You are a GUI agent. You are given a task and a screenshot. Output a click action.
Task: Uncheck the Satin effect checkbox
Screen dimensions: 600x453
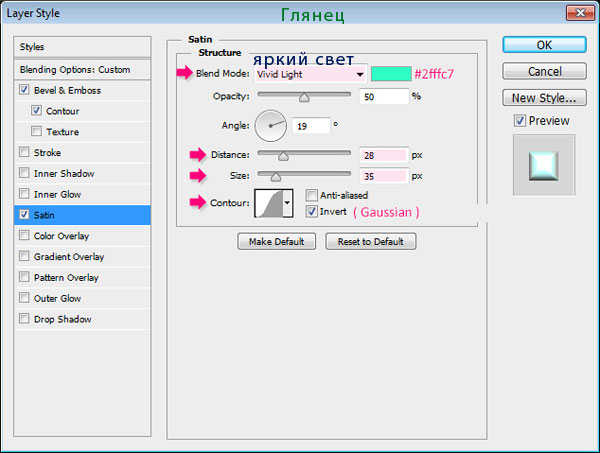pos(24,214)
